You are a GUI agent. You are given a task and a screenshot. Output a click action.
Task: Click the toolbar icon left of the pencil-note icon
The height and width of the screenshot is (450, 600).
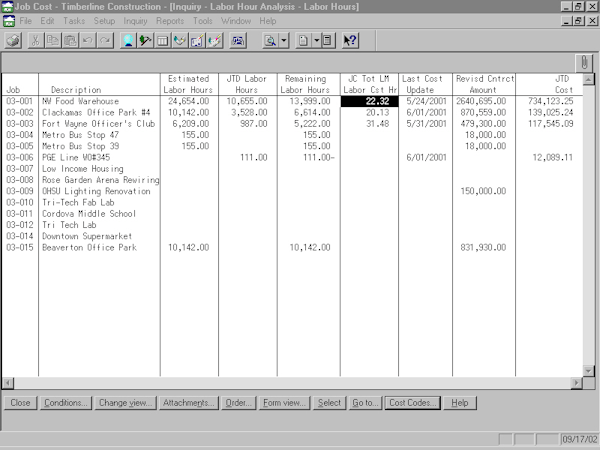coord(180,40)
